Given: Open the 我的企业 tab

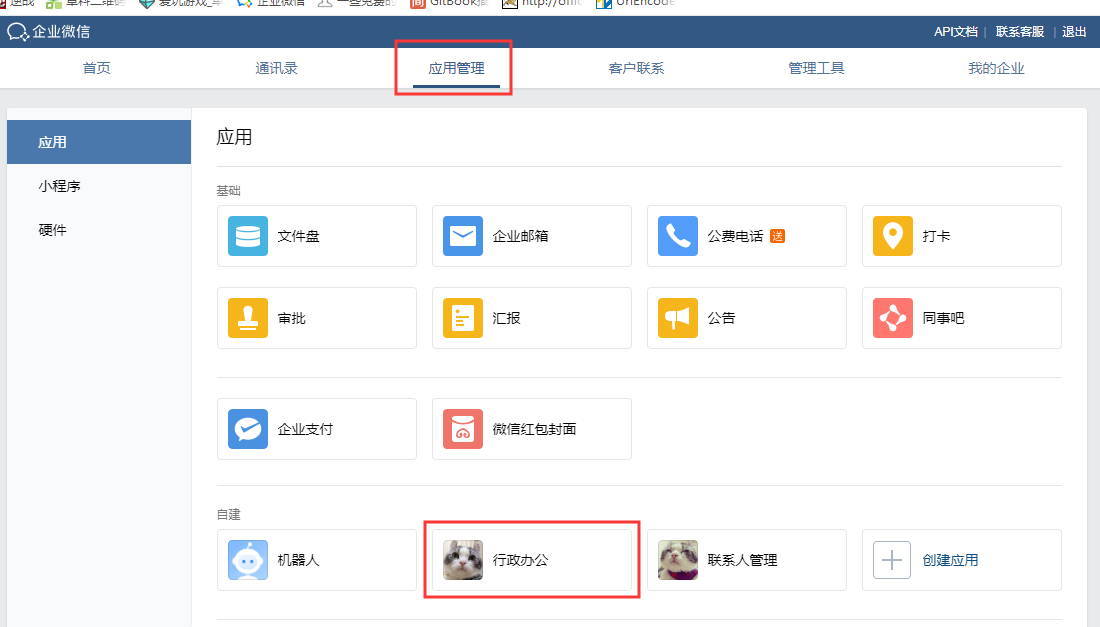Looking at the screenshot, I should [x=996, y=69].
